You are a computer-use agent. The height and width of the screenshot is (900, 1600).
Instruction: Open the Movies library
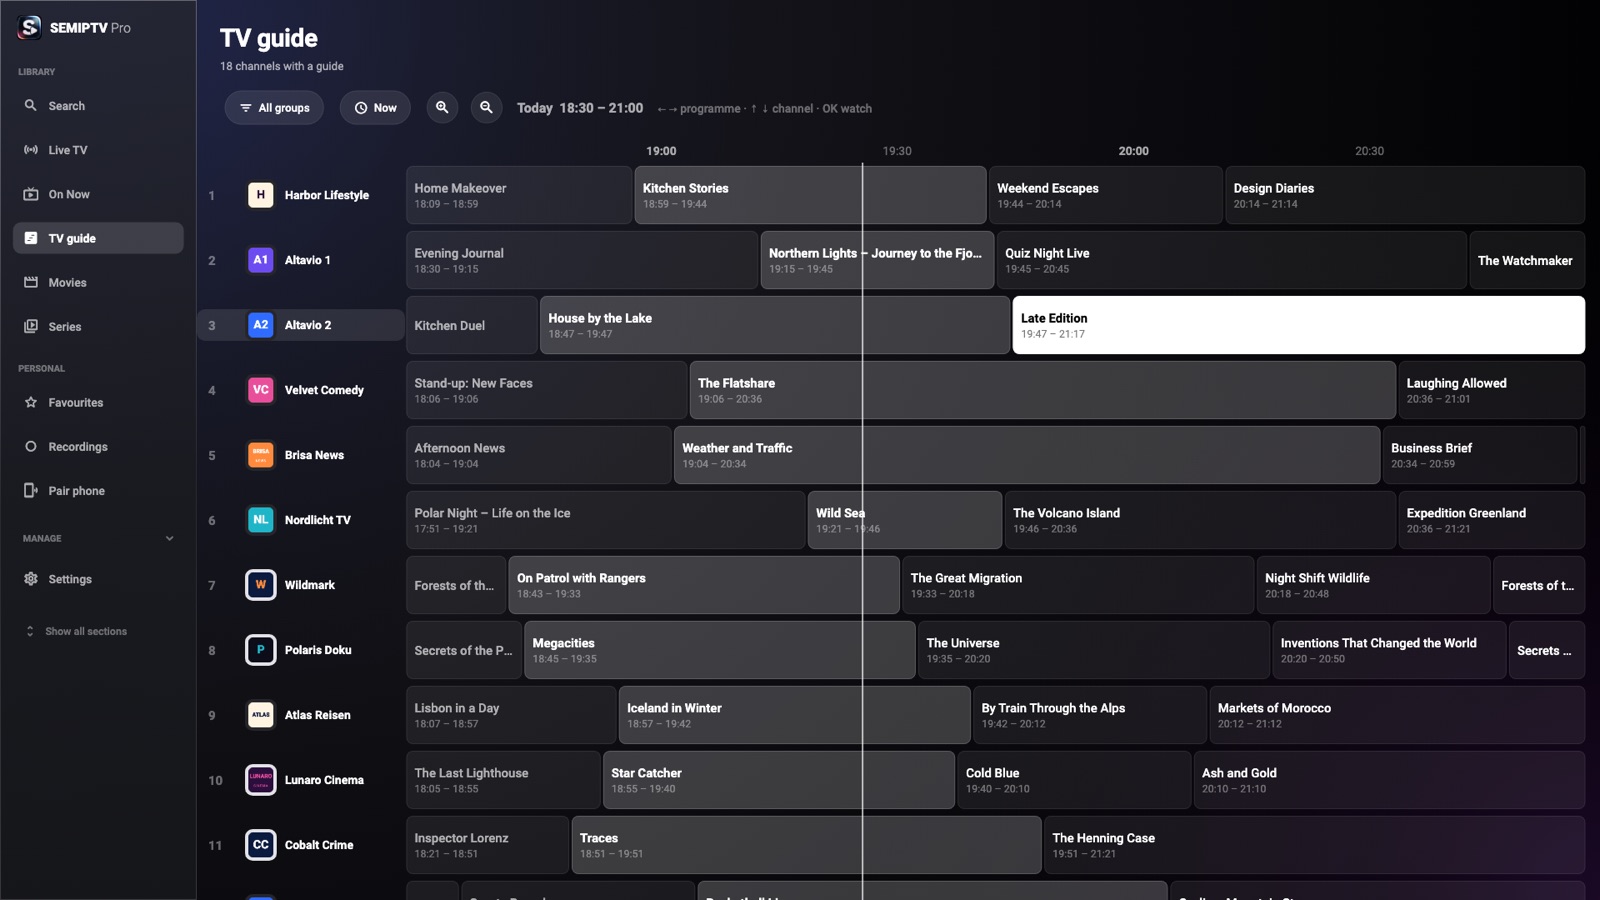98,282
